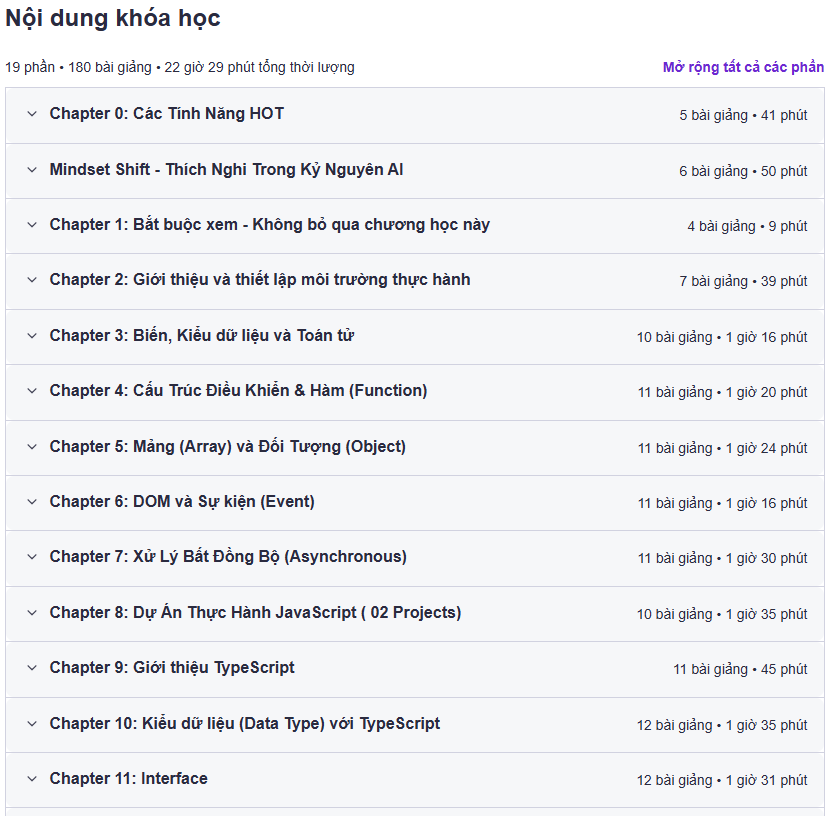Select '10 bài giảng • 1 giờ 35 phút' duration
Image resolution: width=832 pixels, height=816 pixels.
pyautogui.click(x=722, y=614)
